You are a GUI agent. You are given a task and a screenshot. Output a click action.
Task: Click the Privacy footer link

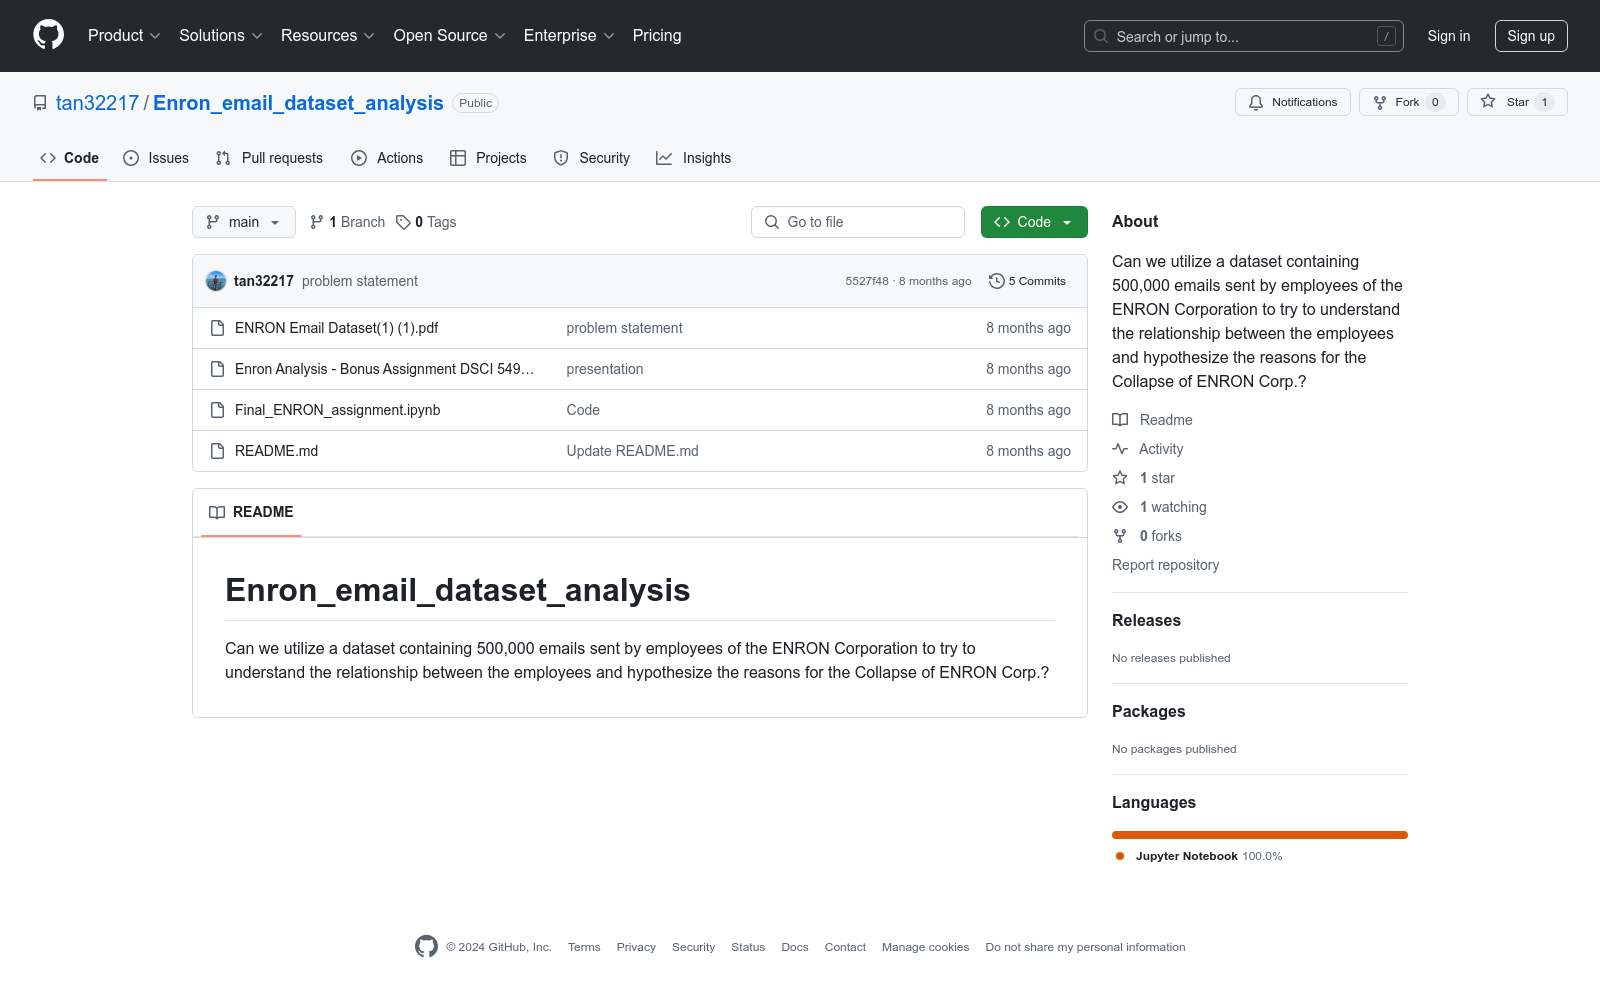coord(636,947)
